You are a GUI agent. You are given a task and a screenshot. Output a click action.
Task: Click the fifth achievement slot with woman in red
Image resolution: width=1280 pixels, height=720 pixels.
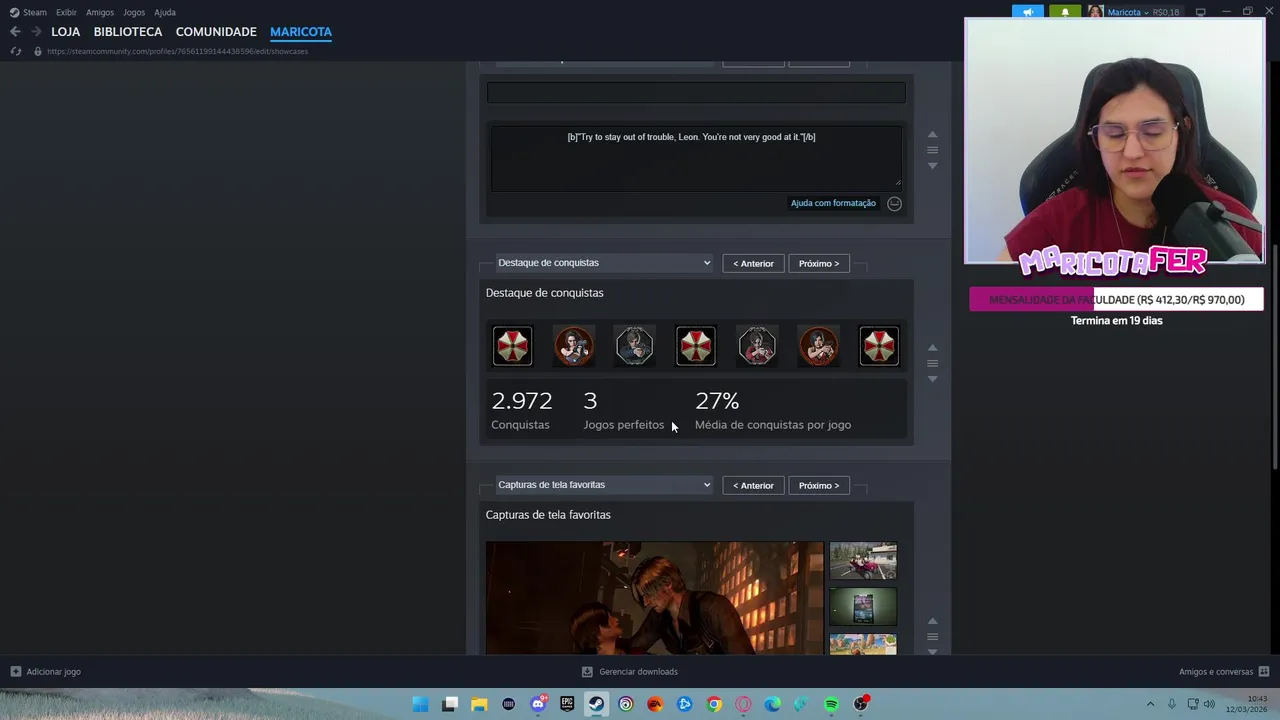coord(757,346)
